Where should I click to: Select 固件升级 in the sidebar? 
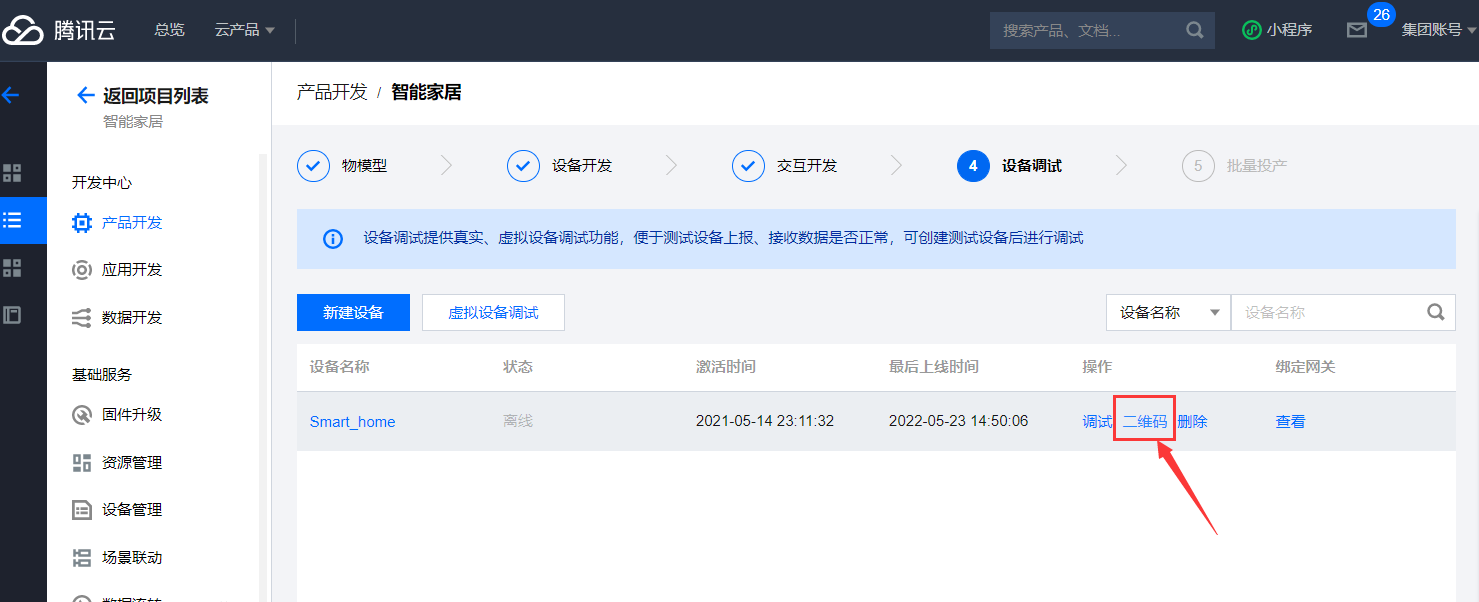[131, 415]
